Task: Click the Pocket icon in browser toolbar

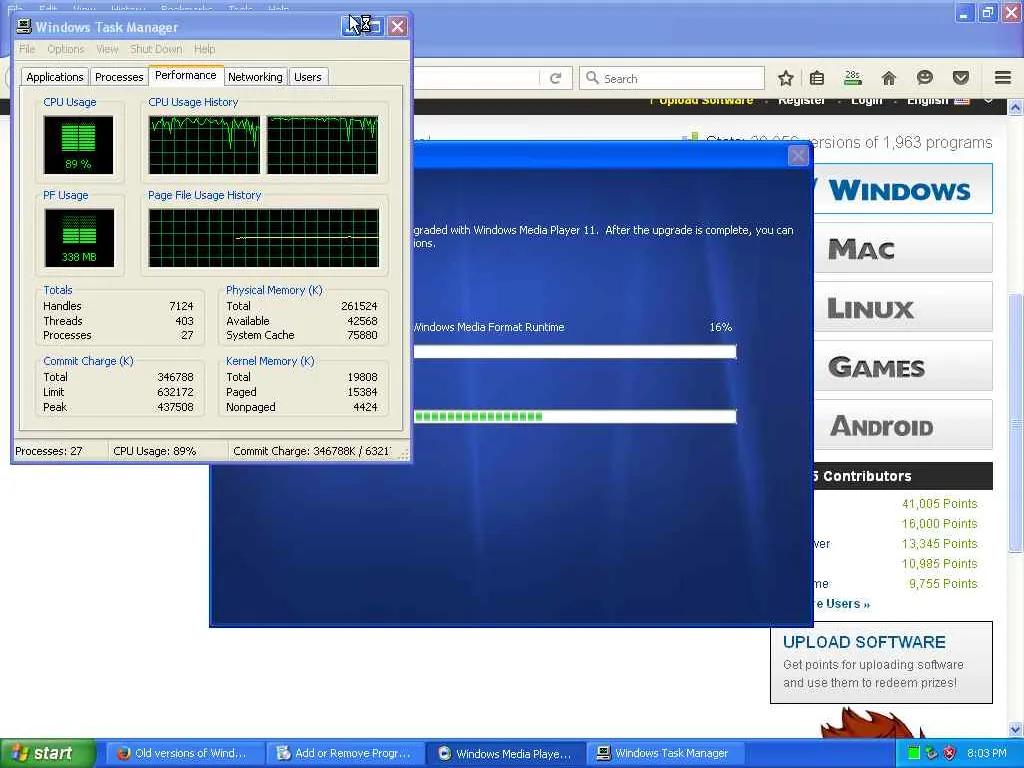Action: coord(961,78)
